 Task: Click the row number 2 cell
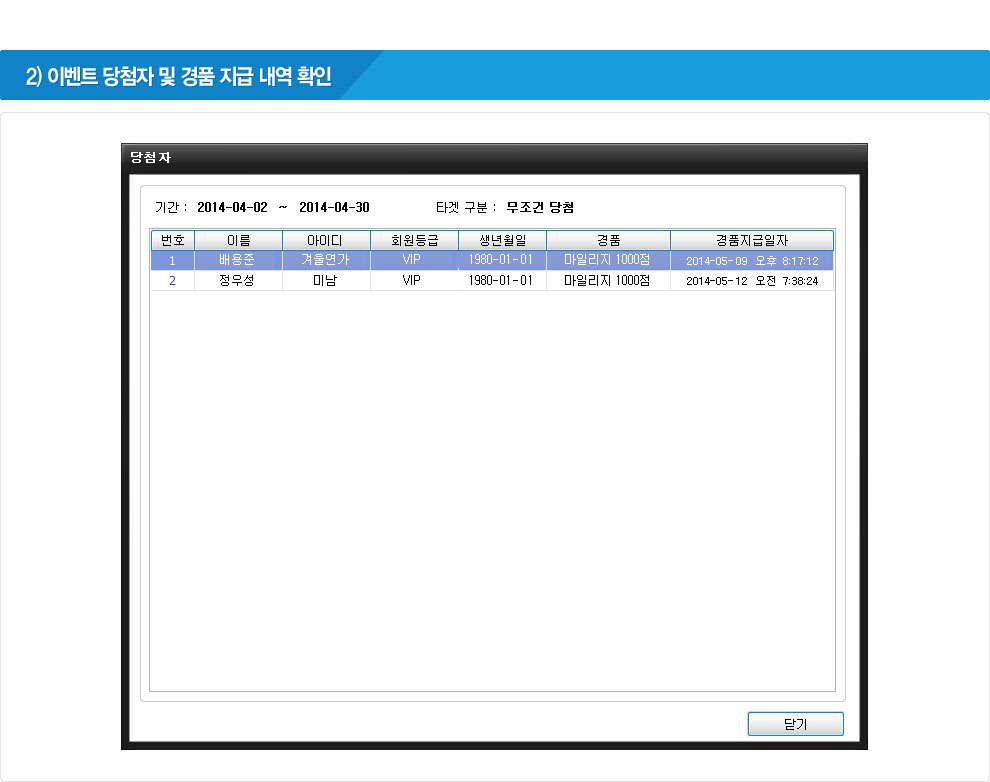tap(172, 281)
